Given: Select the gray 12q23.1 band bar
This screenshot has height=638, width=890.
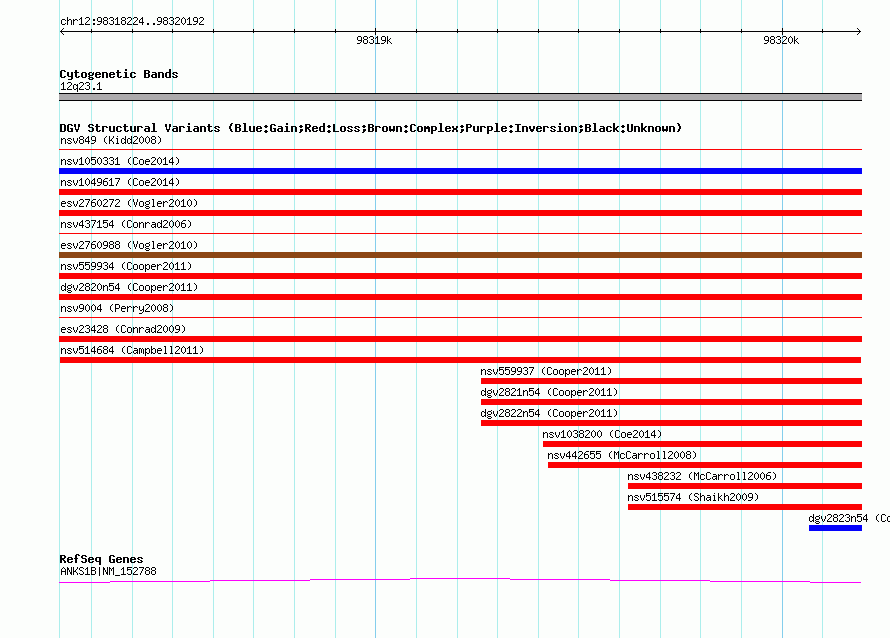Looking at the screenshot, I should tap(460, 97).
